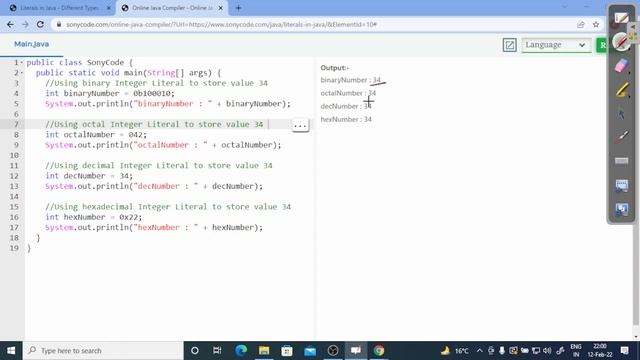Open a new browser tab

tap(238, 8)
